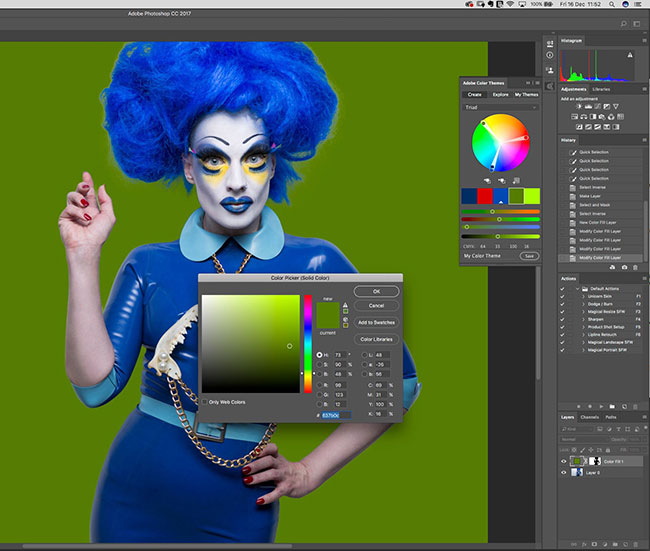The height and width of the screenshot is (551, 650).
Task: Switch to the Channels tab
Action: [590, 416]
